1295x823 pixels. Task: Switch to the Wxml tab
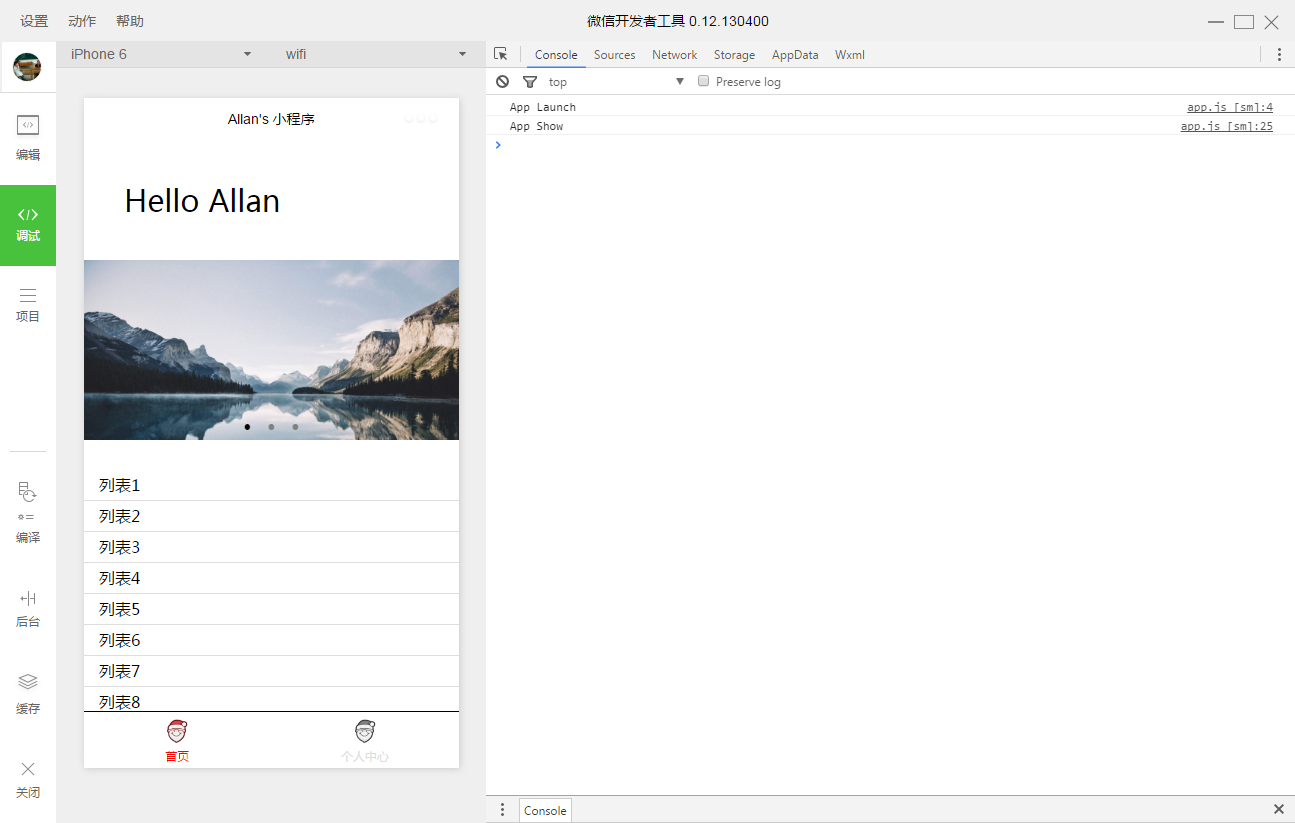(850, 55)
